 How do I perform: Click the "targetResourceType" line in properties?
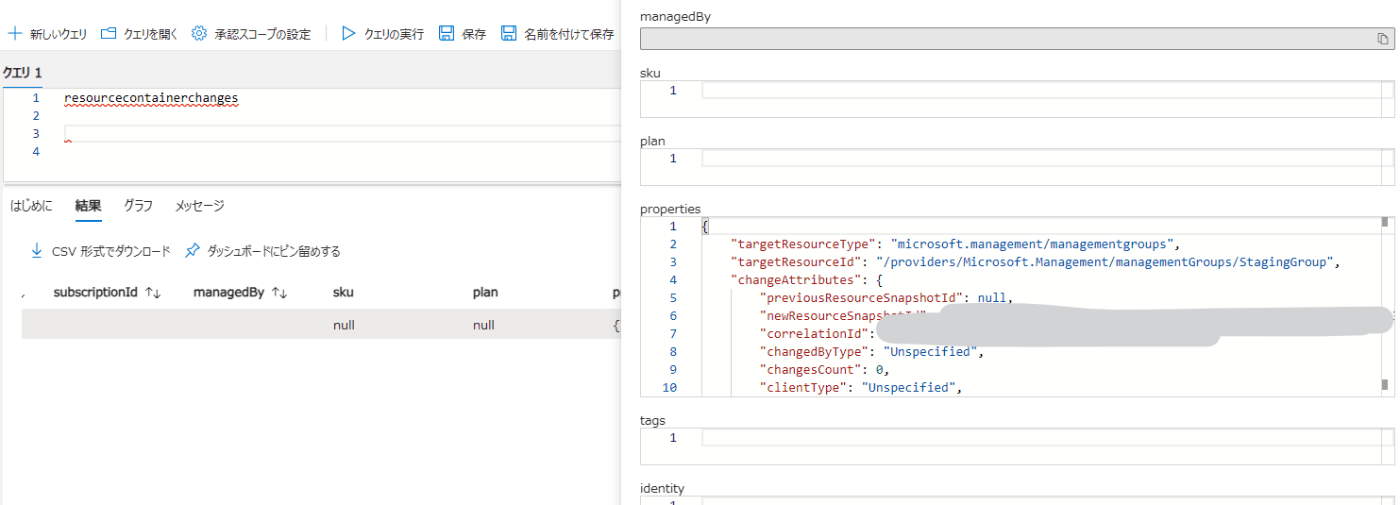point(955,244)
